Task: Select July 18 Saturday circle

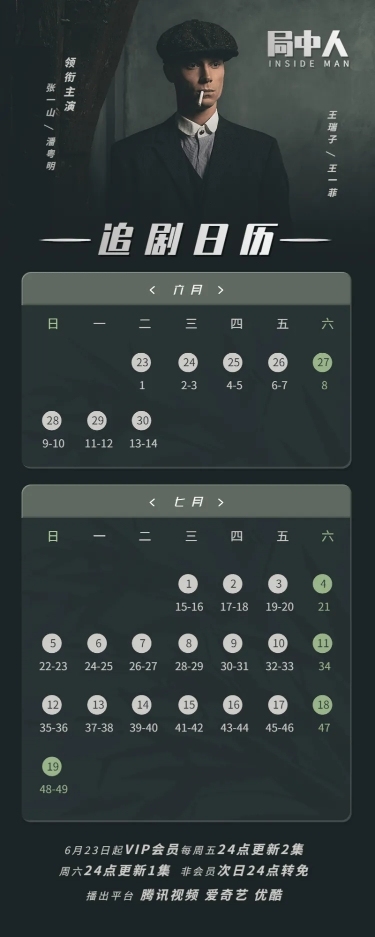Action: [x=323, y=705]
